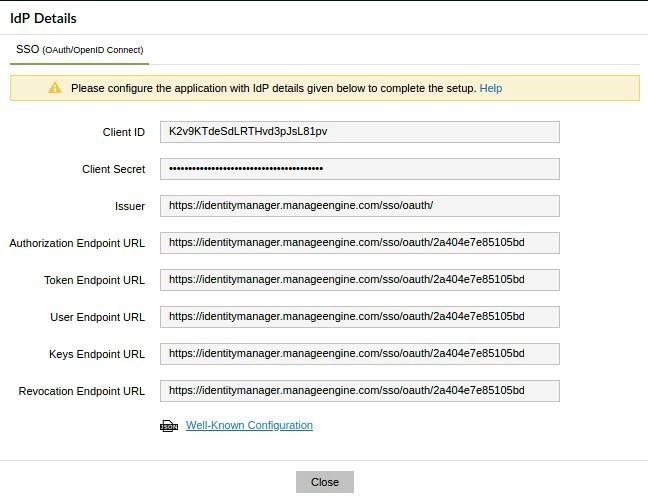The image size is (648, 501).
Task: Click the Issuer label
Action: click(130, 206)
